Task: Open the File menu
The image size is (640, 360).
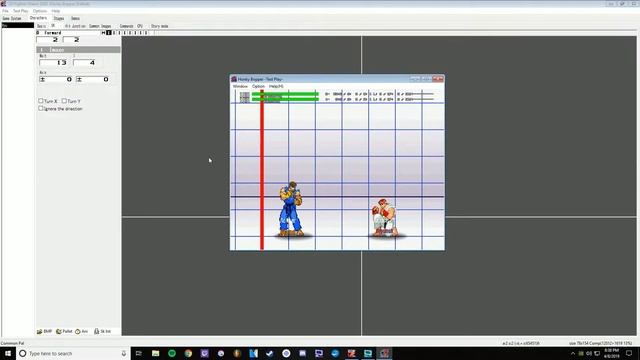Action: (5, 11)
